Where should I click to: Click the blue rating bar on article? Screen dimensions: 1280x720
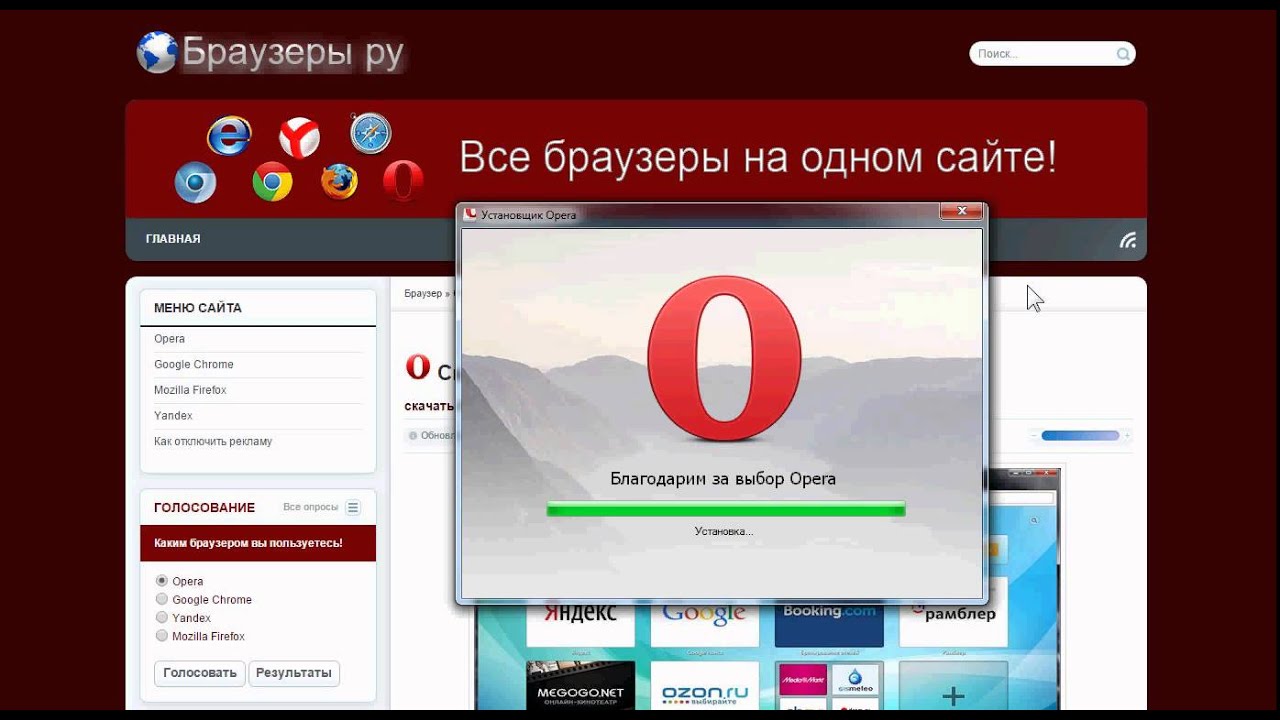[x=1080, y=436]
